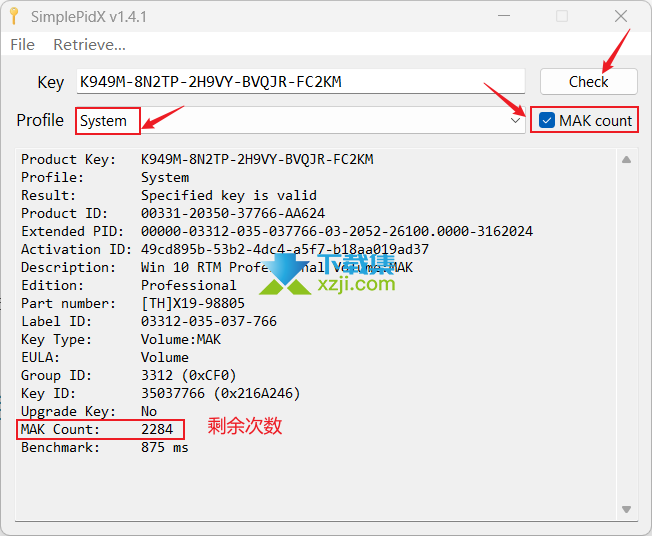The image size is (652, 536).
Task: Click the MAK Count value 2284
Action: pos(157,429)
